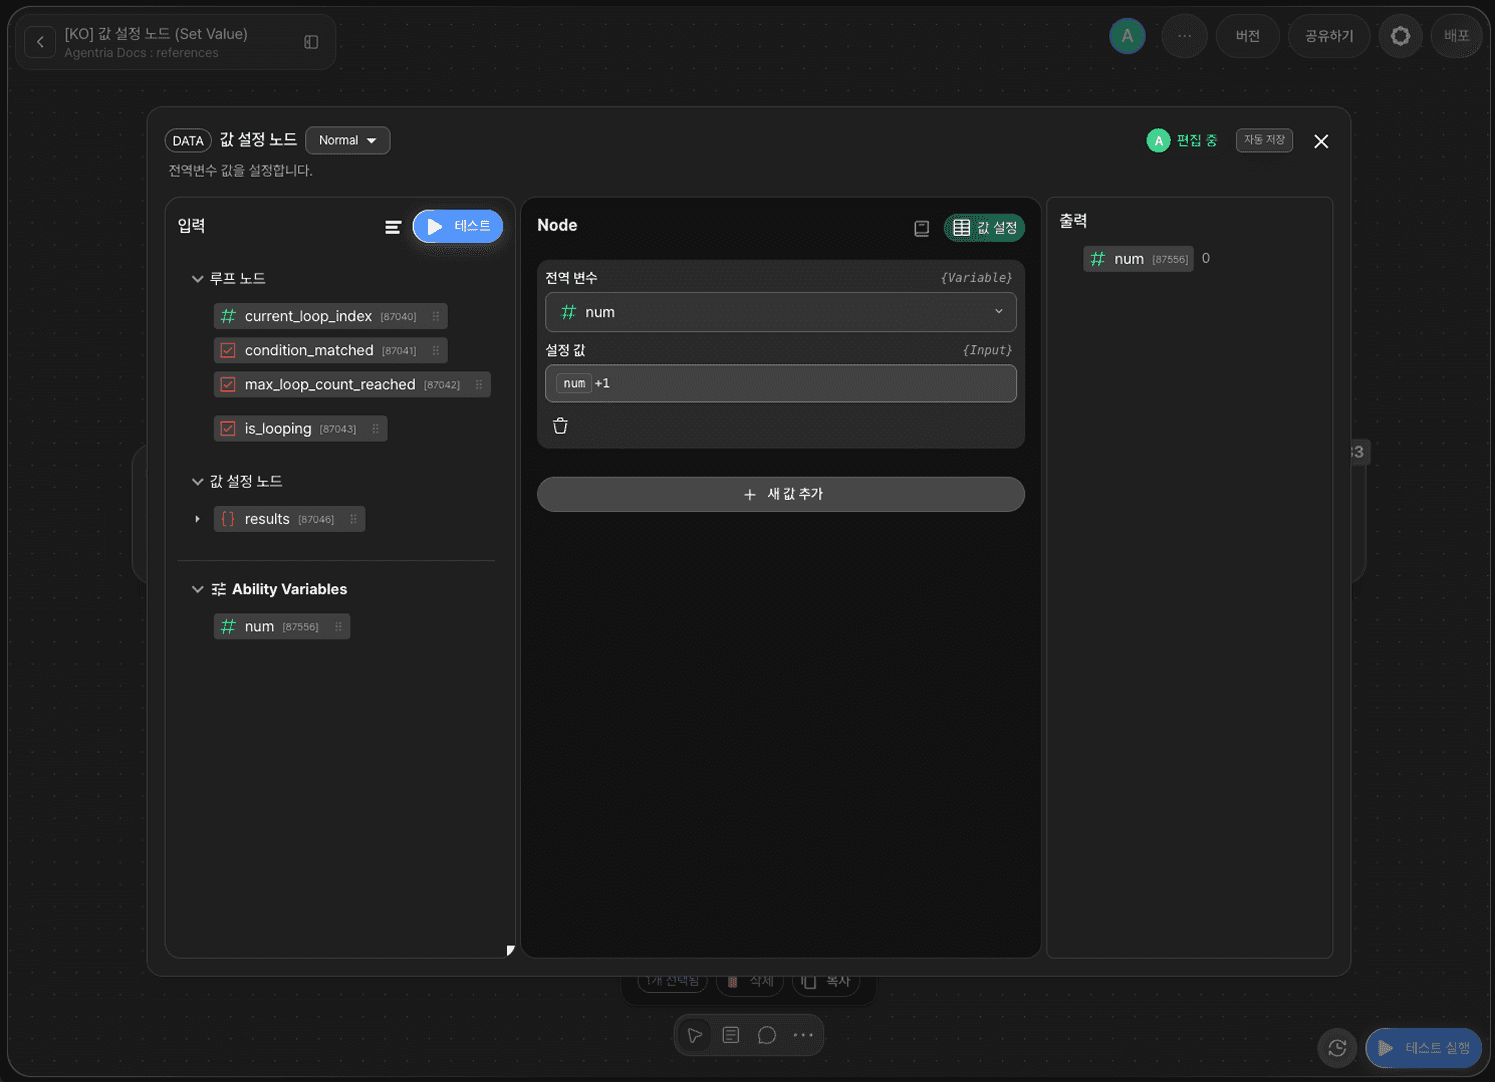Click the 배포 button
This screenshot has width=1495, height=1082.
click(1456, 36)
